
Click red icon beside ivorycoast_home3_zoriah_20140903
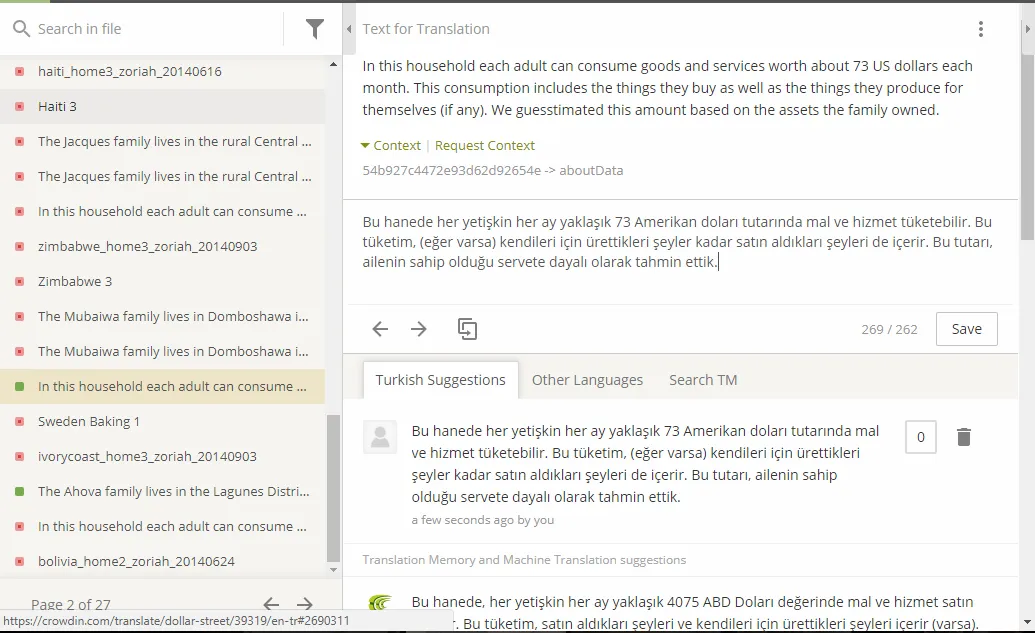pos(20,456)
